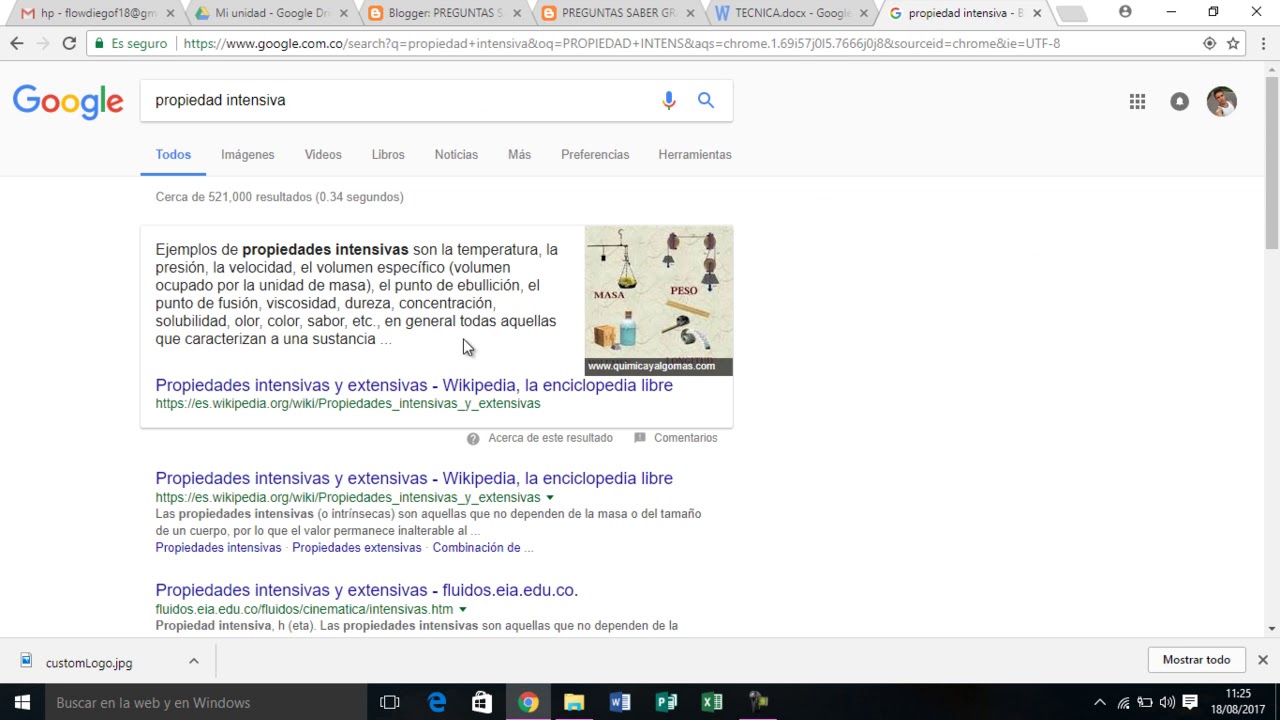Screen dimensions: 1280x720
Task: Open the Google apps grid
Action: click(1137, 101)
